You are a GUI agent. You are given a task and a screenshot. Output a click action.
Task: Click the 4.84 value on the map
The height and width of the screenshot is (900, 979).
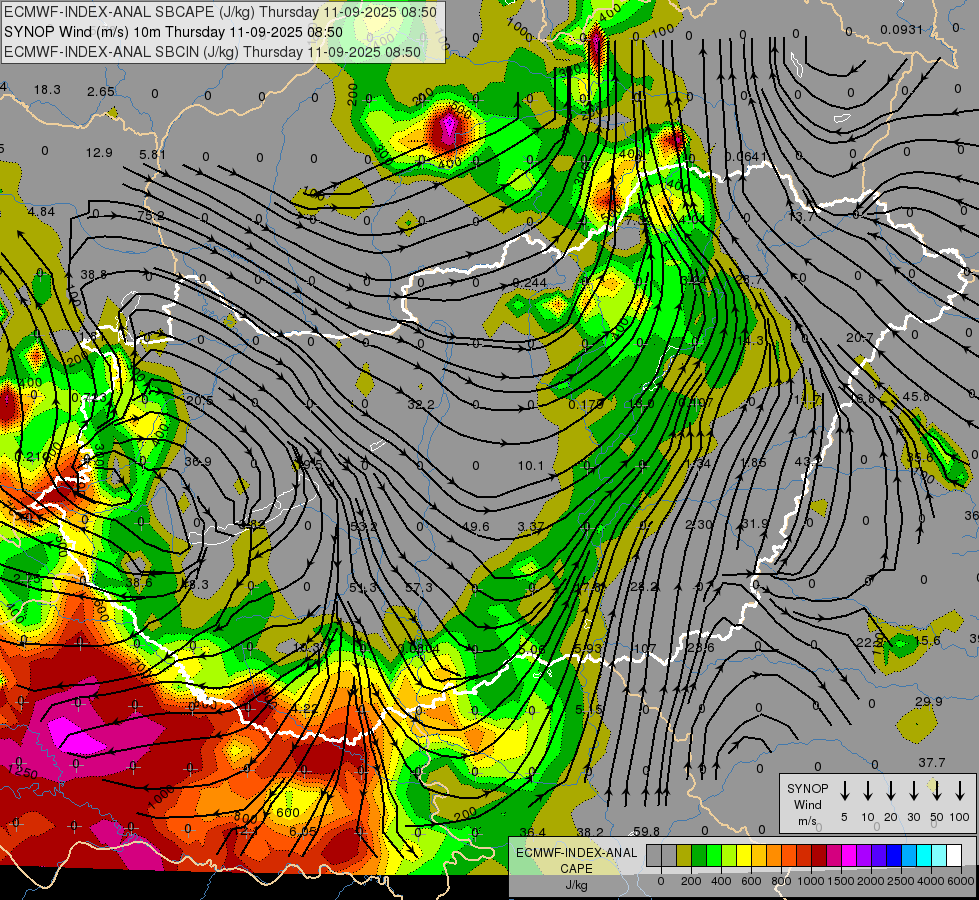coord(41,211)
